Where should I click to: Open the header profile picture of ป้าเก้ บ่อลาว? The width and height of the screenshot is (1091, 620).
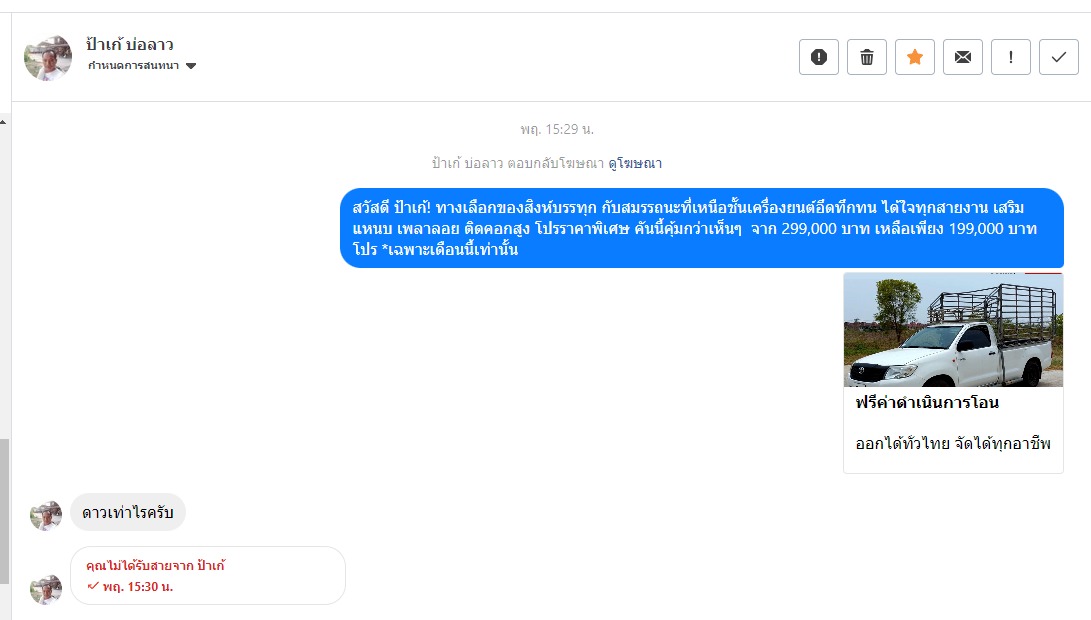coord(48,58)
